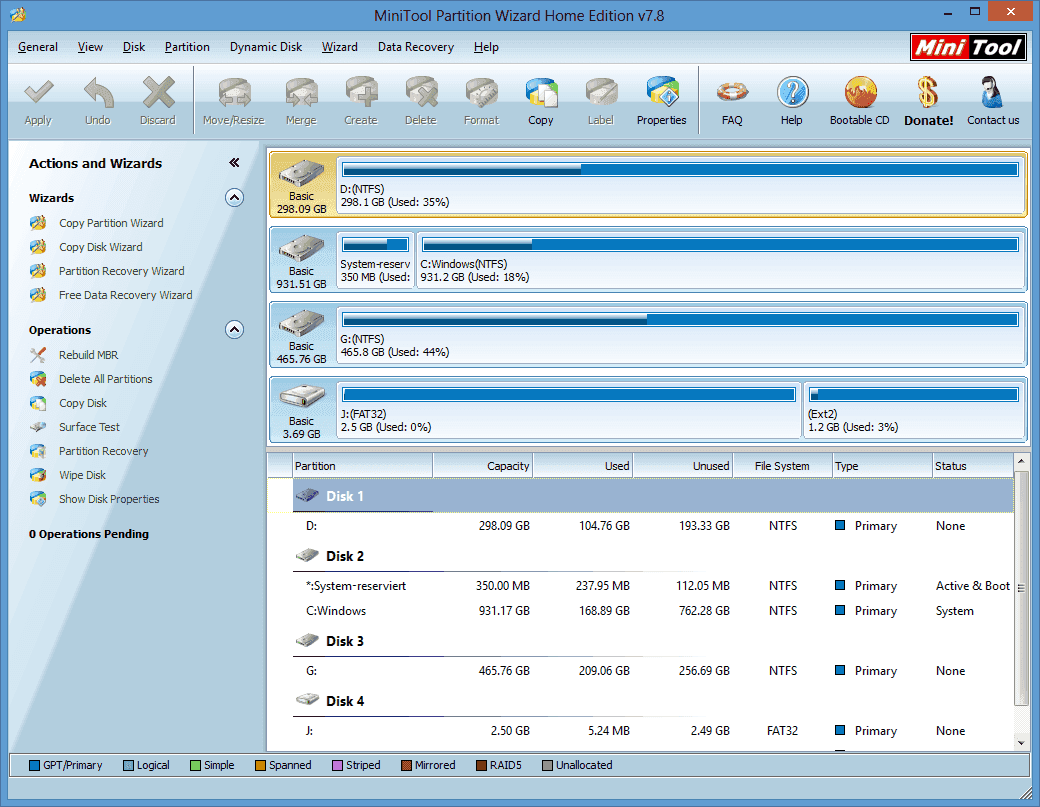The image size is (1040, 807).
Task: Open the Disk menu
Action: [x=134, y=47]
